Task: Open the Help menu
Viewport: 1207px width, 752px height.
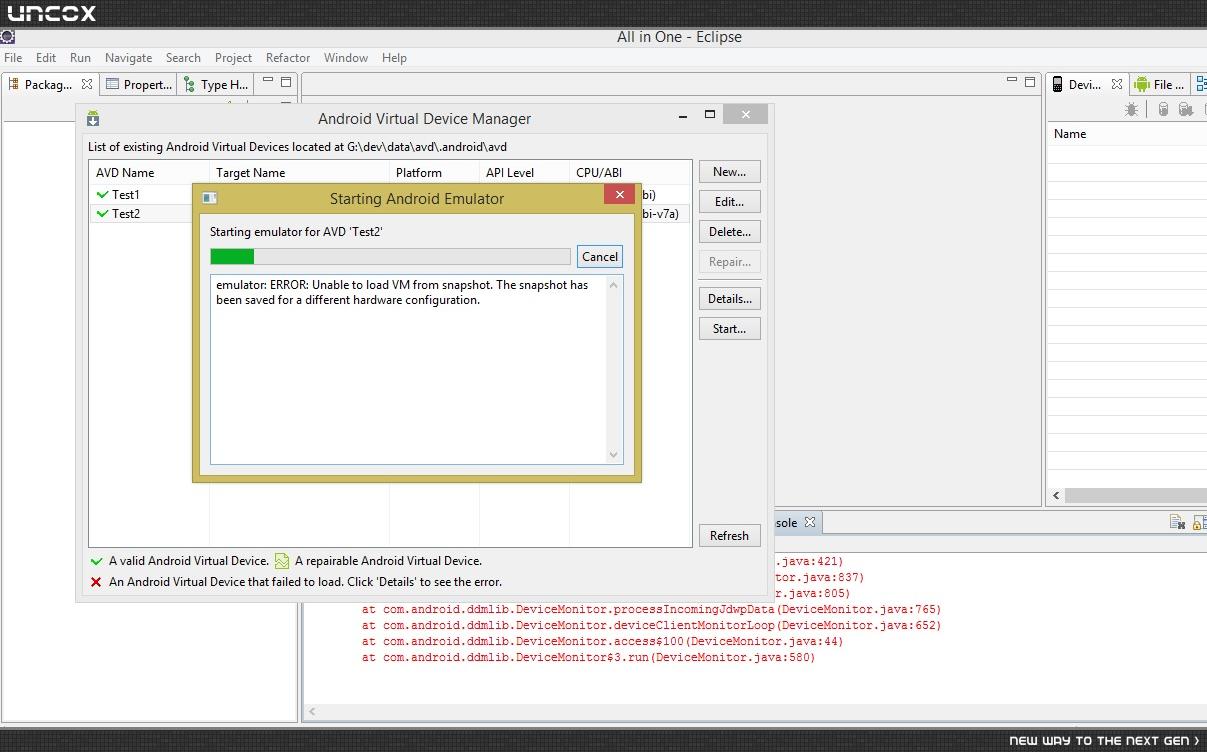Action: [394, 58]
